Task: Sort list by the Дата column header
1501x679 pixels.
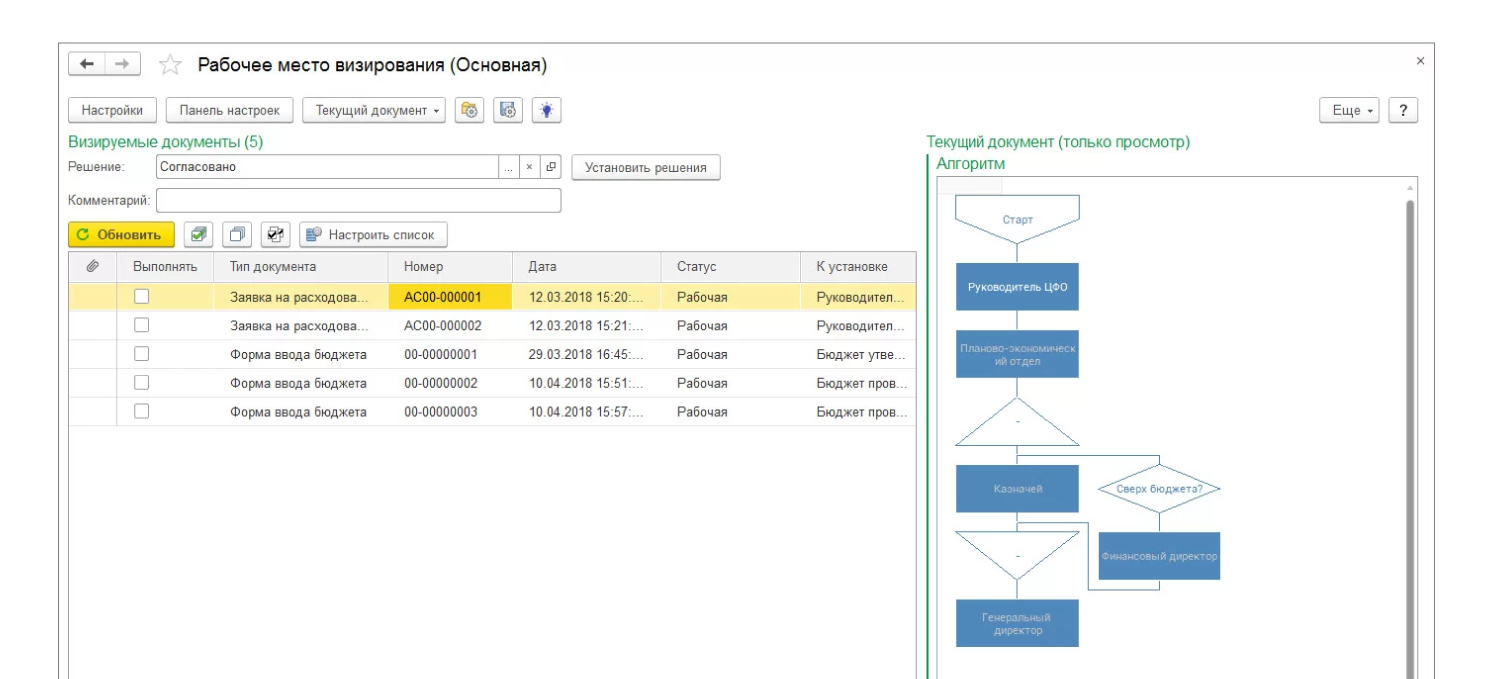Action: 586,267
